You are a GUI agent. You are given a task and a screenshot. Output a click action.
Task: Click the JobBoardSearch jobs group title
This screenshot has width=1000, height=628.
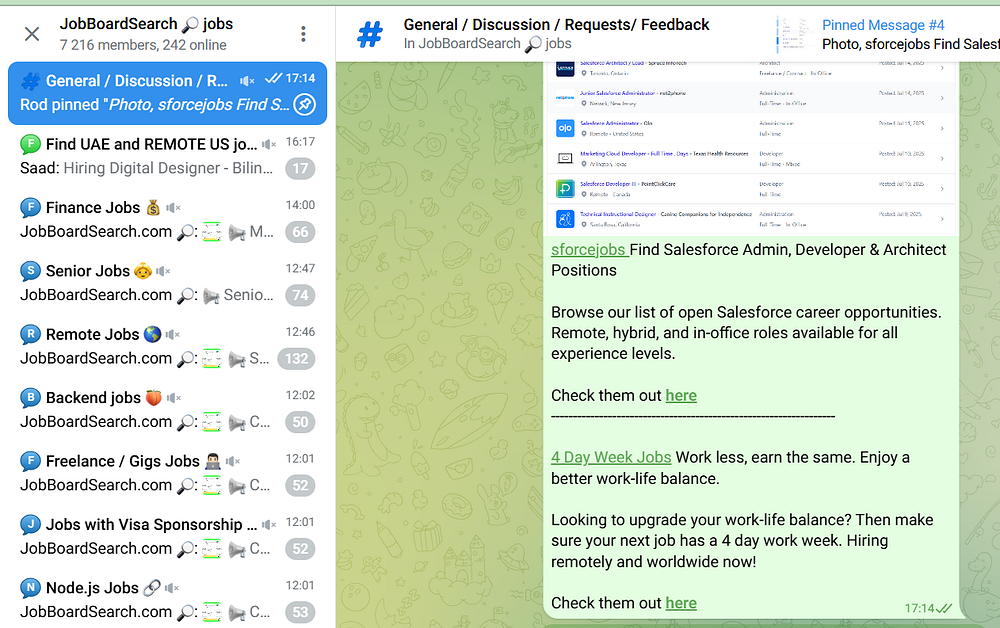click(146, 24)
